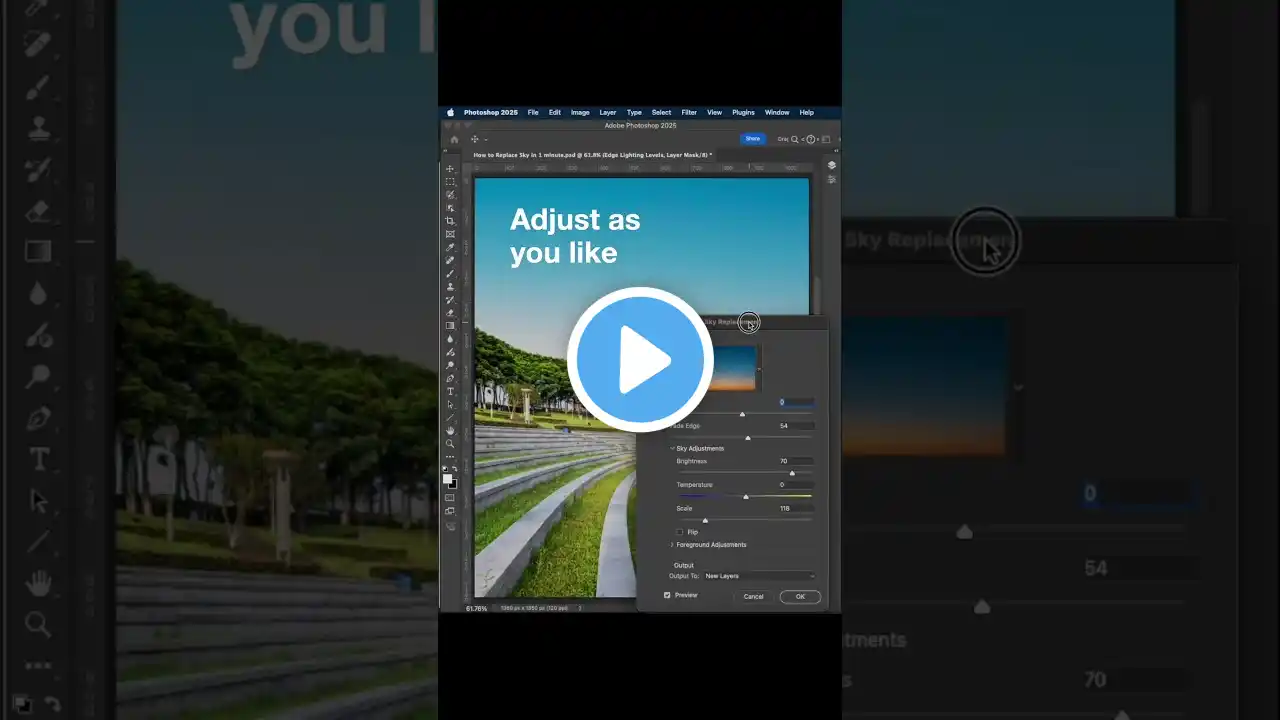Click the Brightness slider track
The height and width of the screenshot is (720, 1280).
(745, 473)
